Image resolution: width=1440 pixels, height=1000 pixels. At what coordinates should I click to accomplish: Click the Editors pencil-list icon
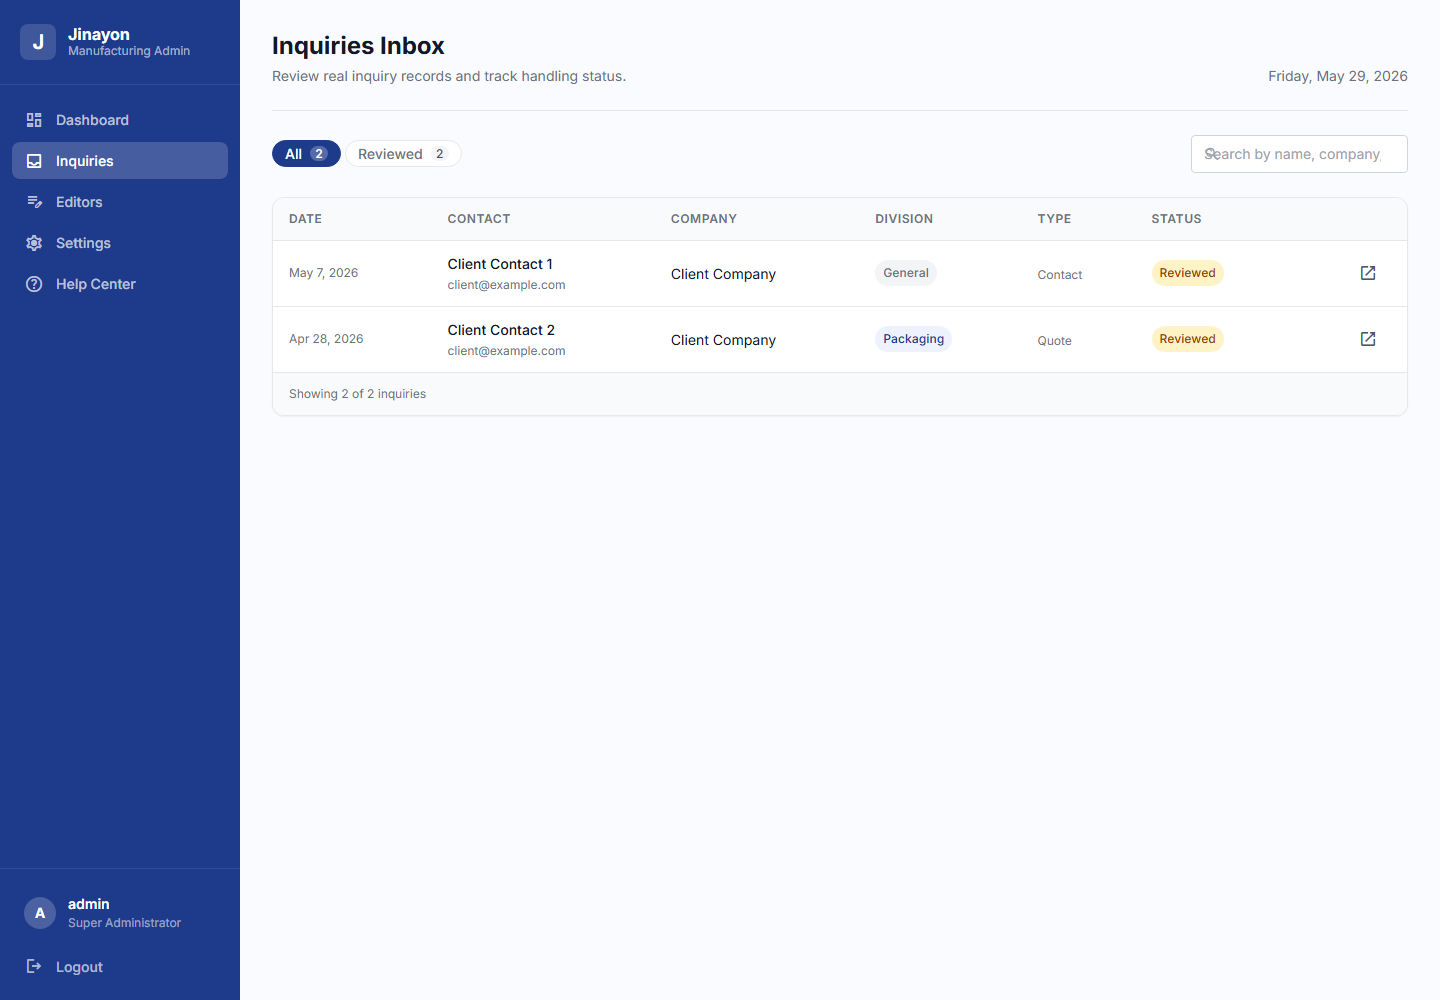tap(34, 202)
